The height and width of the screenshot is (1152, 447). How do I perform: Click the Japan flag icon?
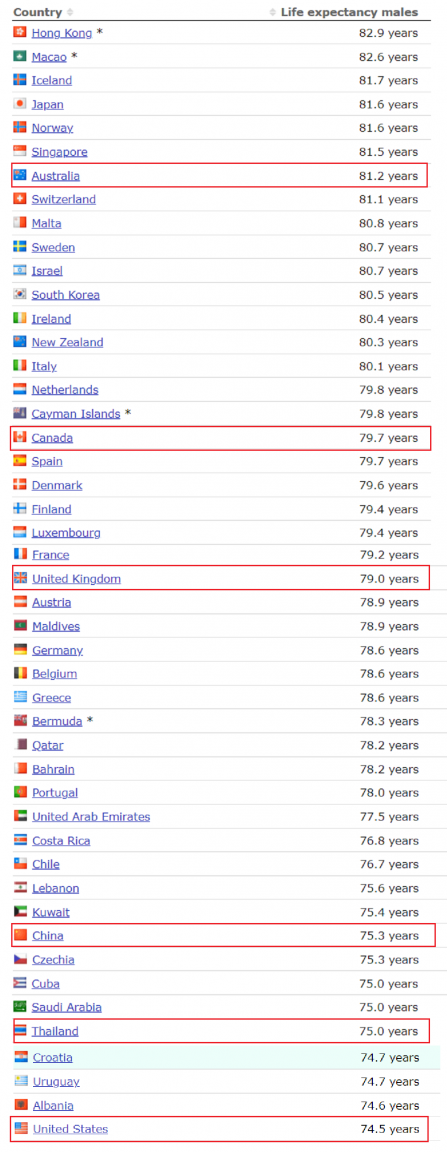point(20,104)
